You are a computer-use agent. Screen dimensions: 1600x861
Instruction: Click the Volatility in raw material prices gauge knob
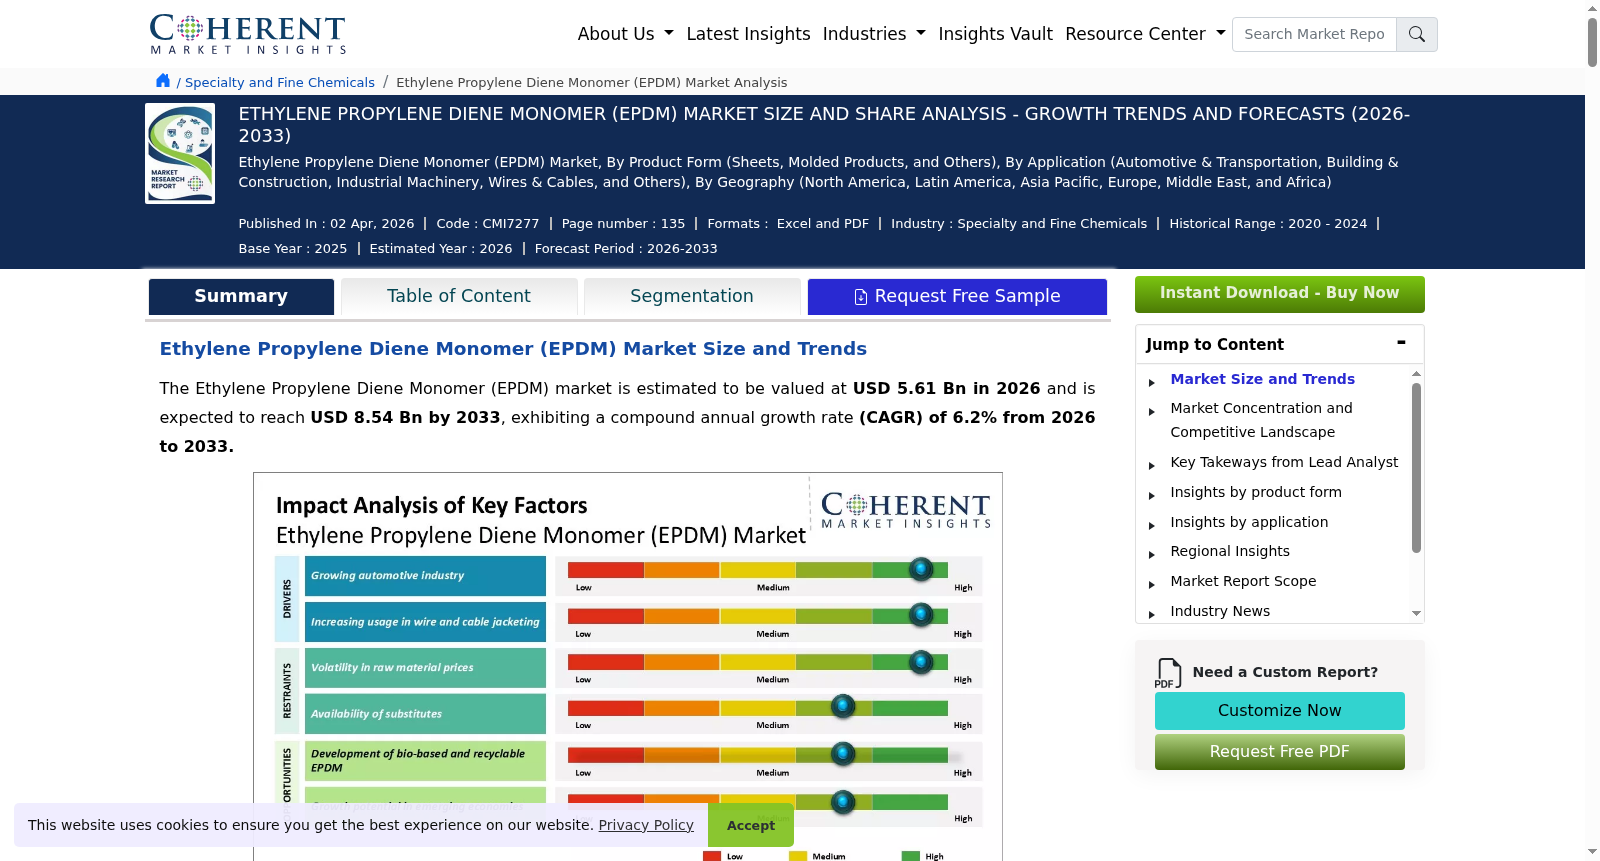coord(921,661)
